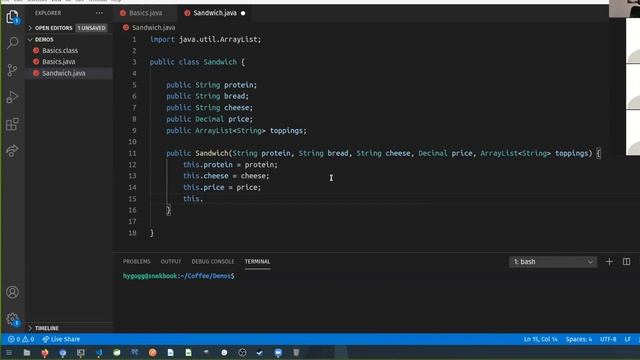Click the terminal prompt line

(x=179, y=276)
